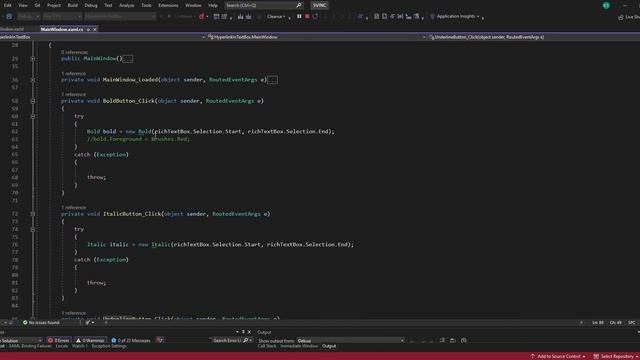Click the 0 Warnings filter toggle
This screenshot has height=360, width=640.
click(x=90, y=340)
